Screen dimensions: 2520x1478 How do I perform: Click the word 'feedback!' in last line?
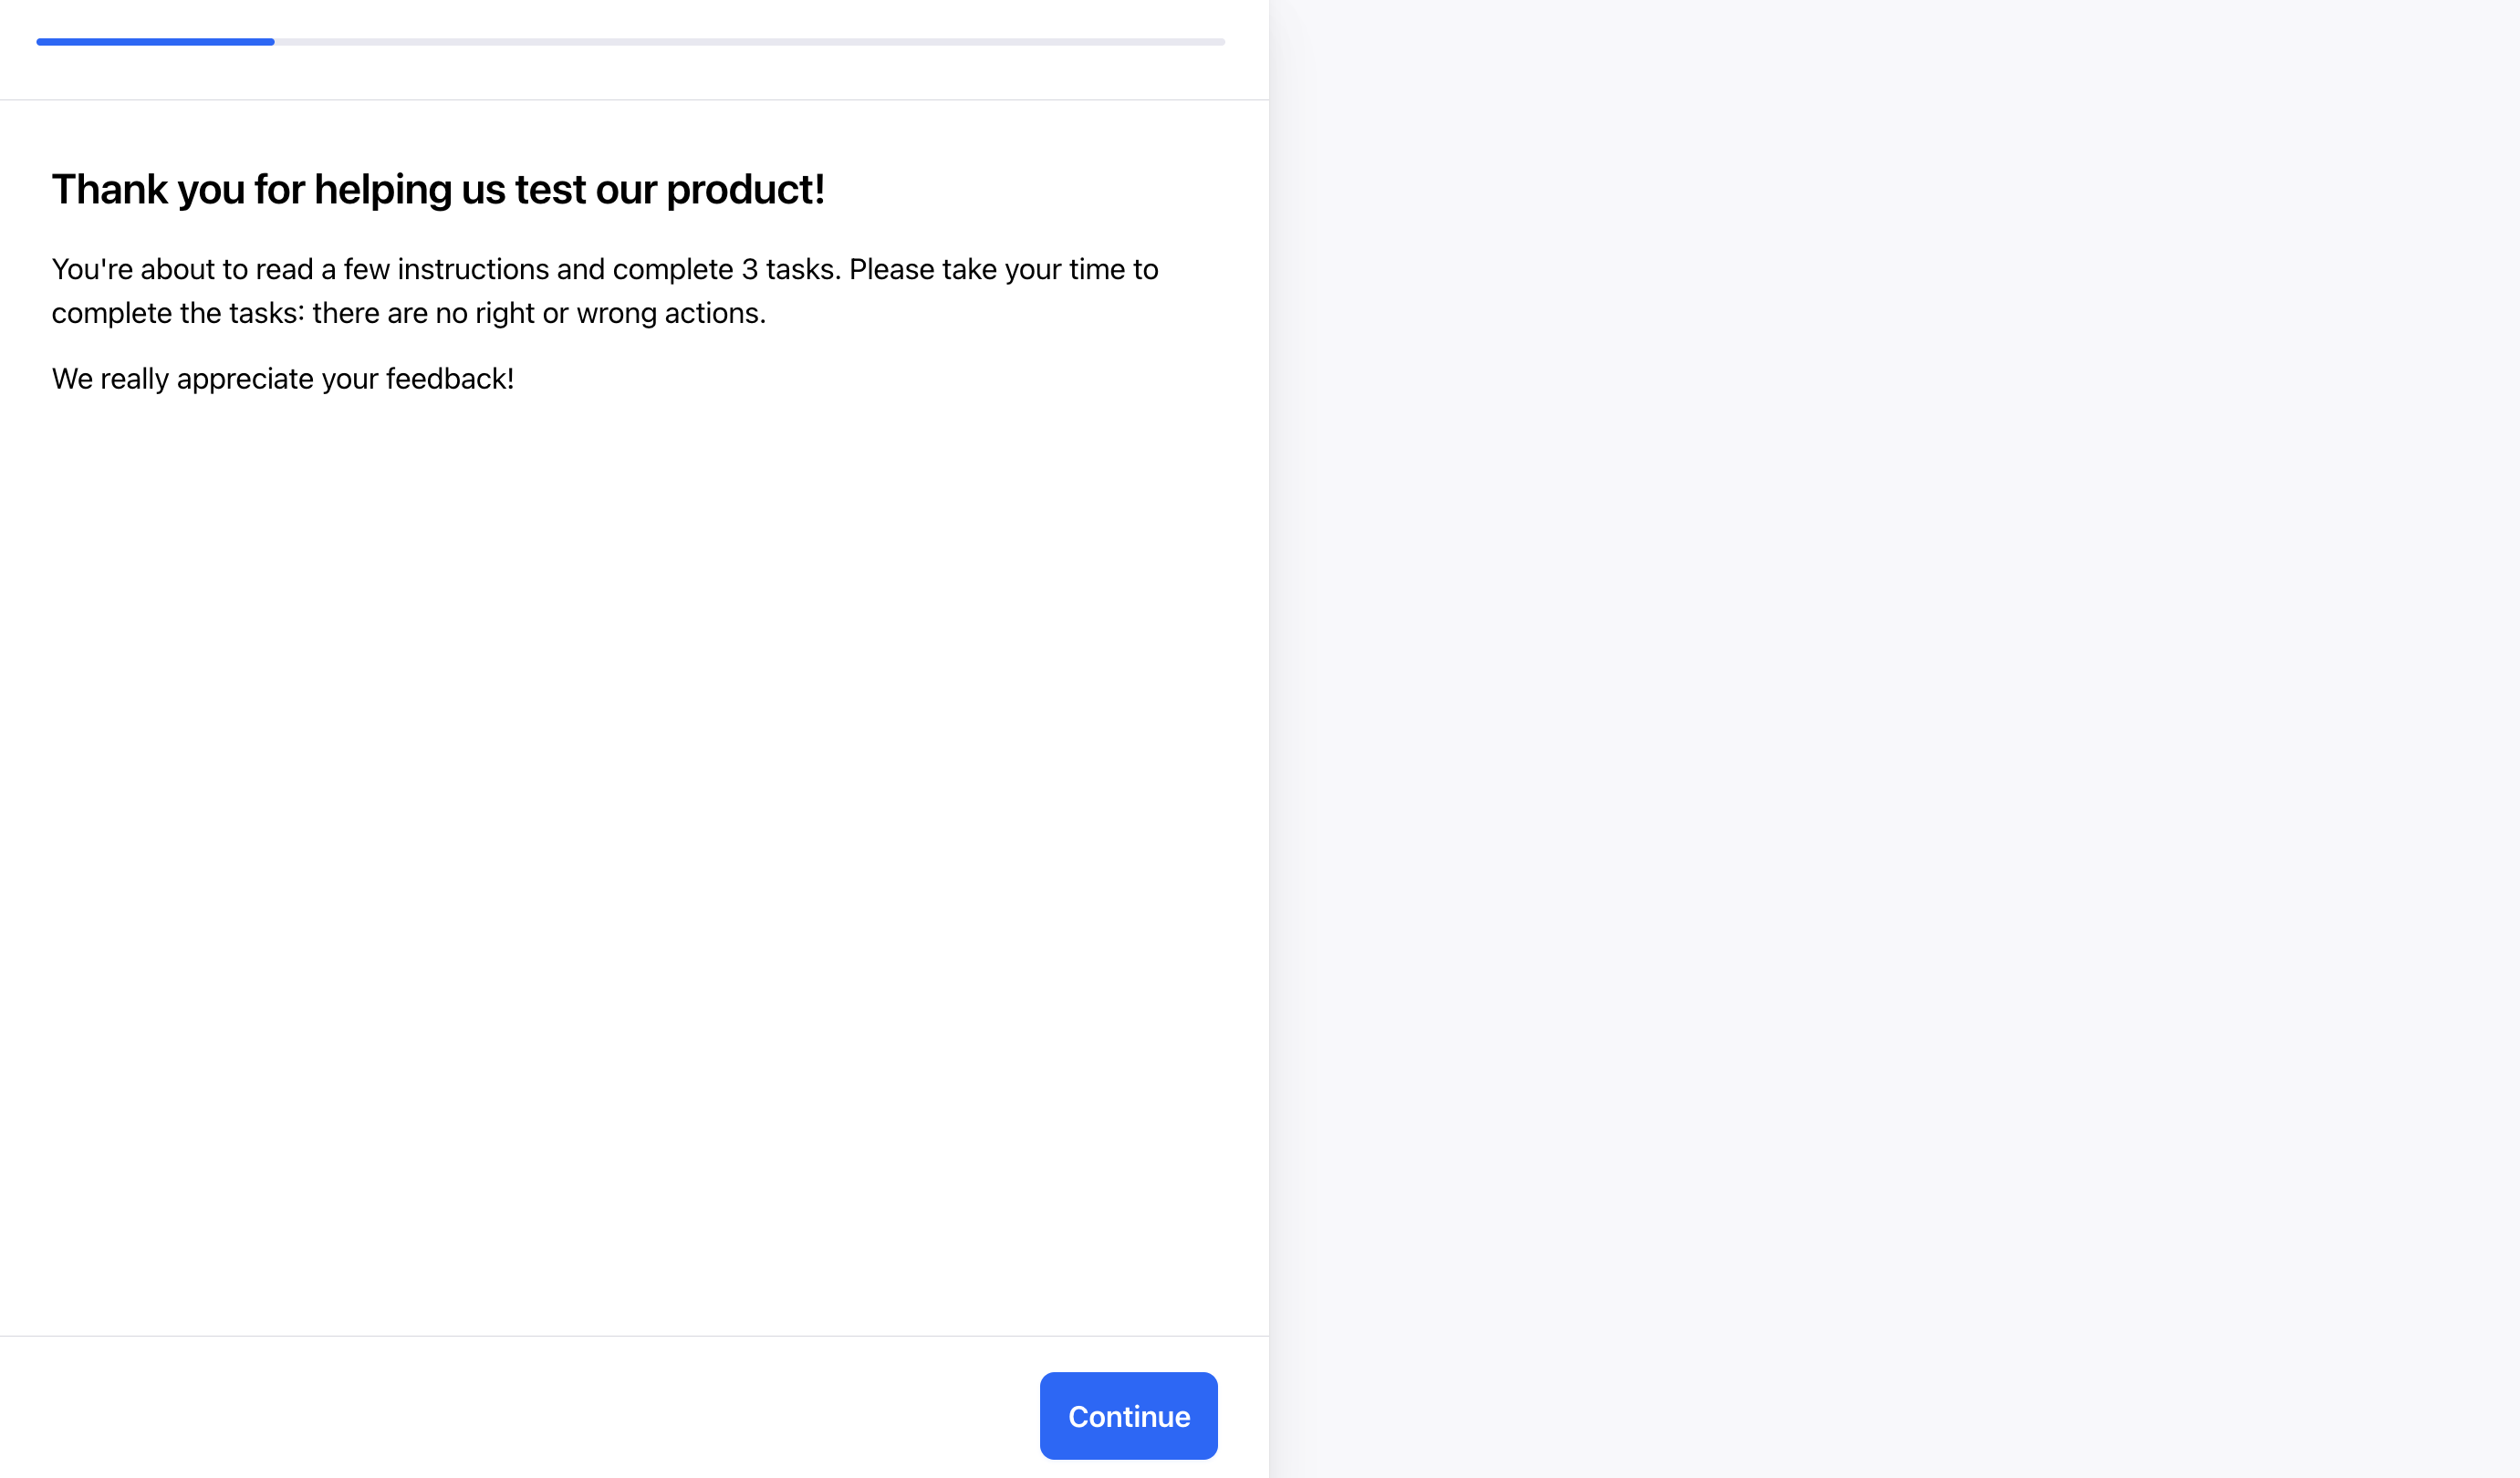(x=449, y=379)
